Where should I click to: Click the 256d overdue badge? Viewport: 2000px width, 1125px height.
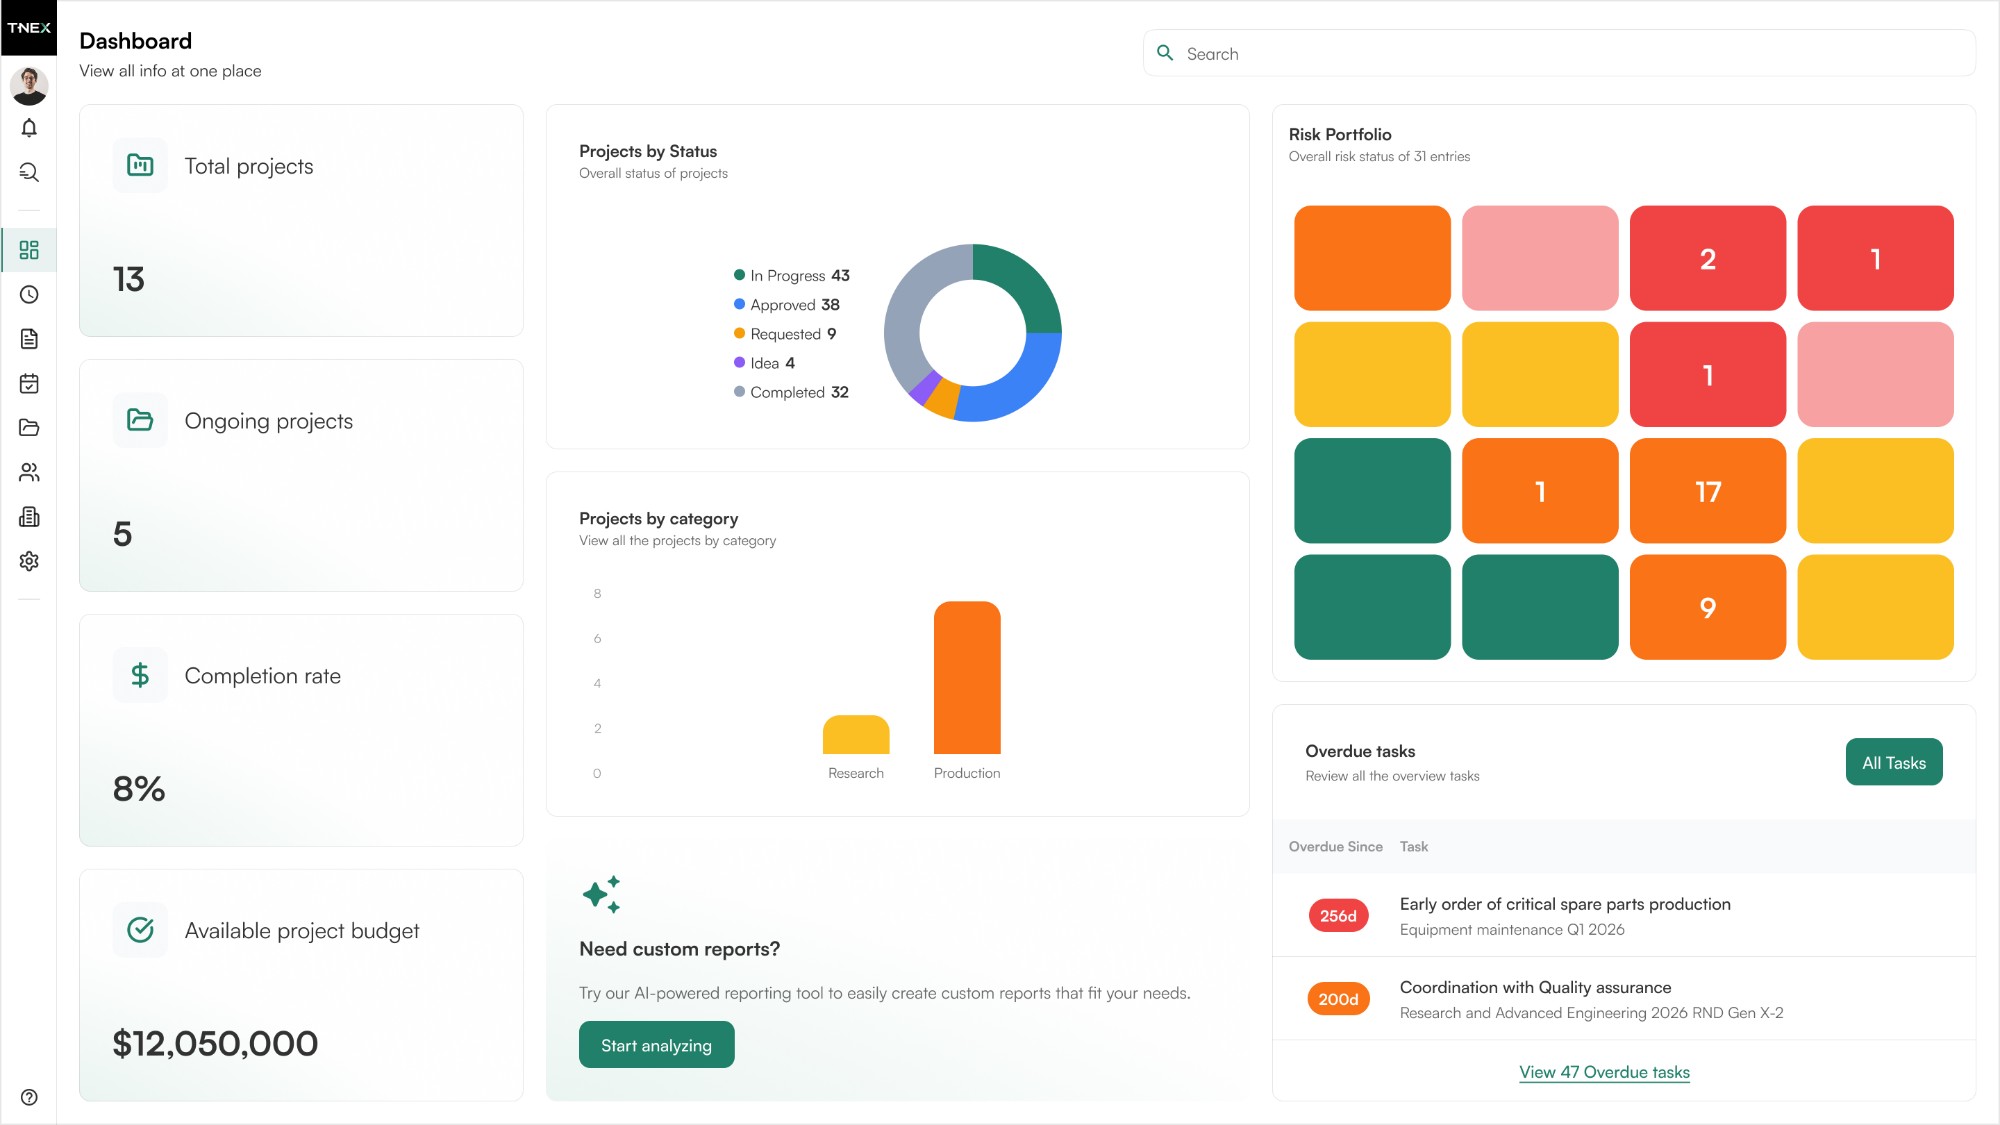tap(1338, 916)
